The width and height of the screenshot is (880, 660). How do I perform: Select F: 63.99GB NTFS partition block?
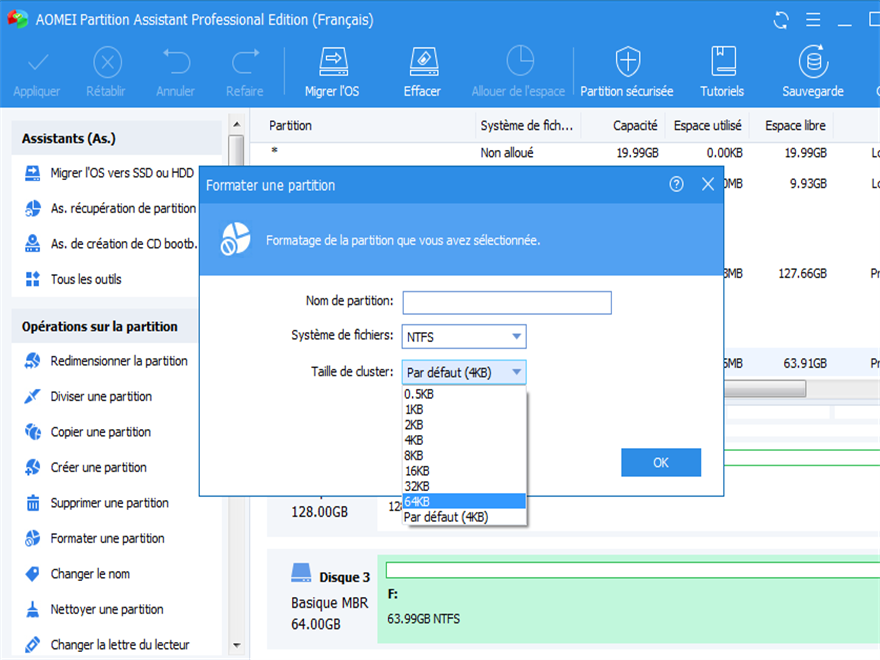click(x=629, y=599)
